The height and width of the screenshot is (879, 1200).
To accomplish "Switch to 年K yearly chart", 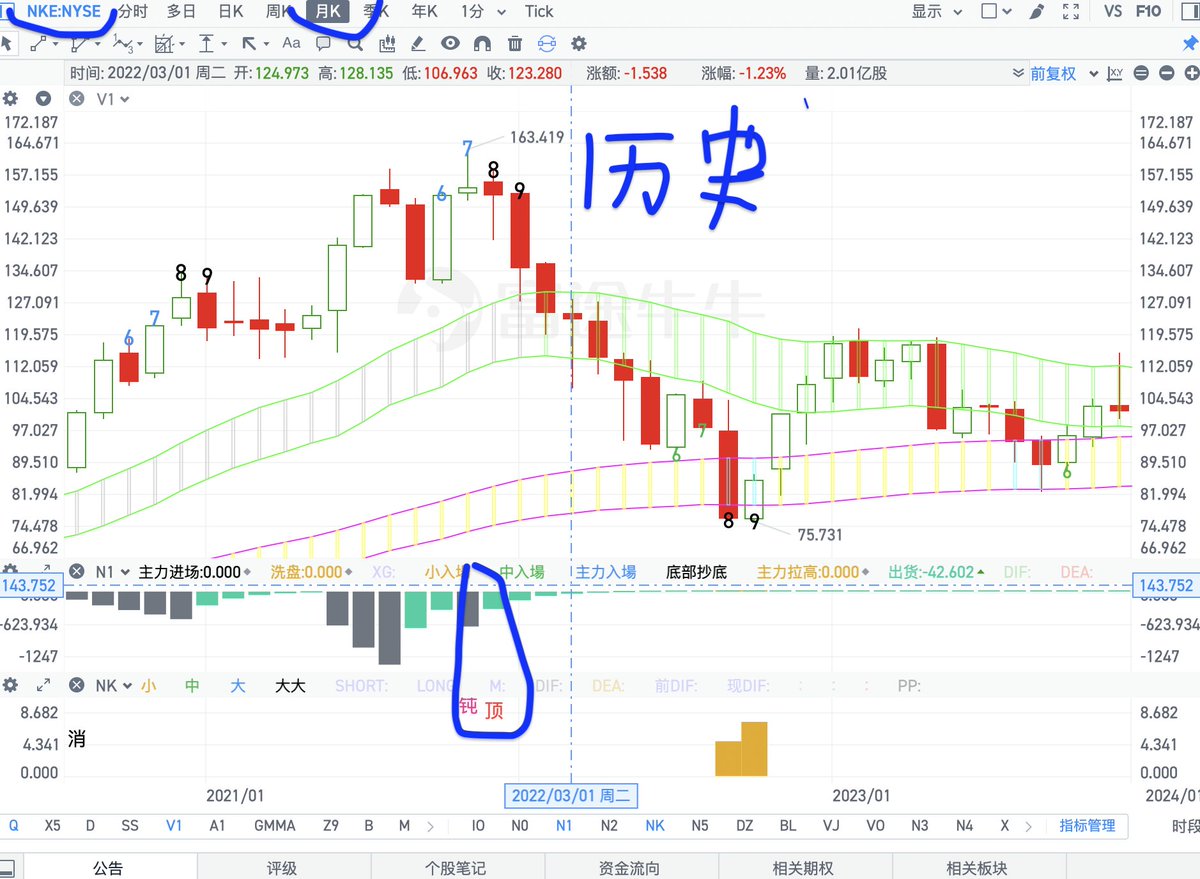I will [424, 11].
